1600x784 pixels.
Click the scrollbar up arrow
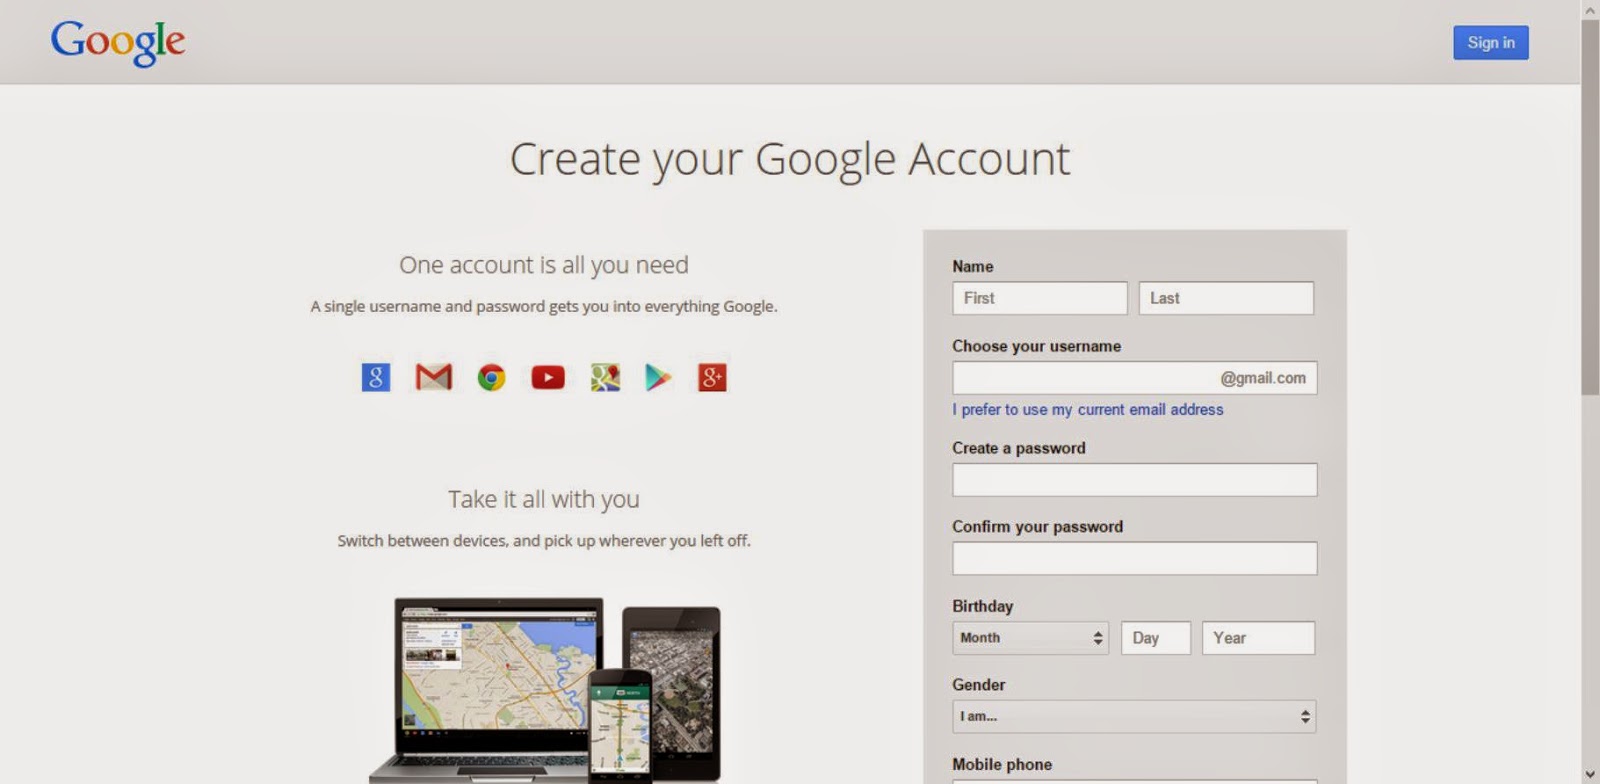1590,9
